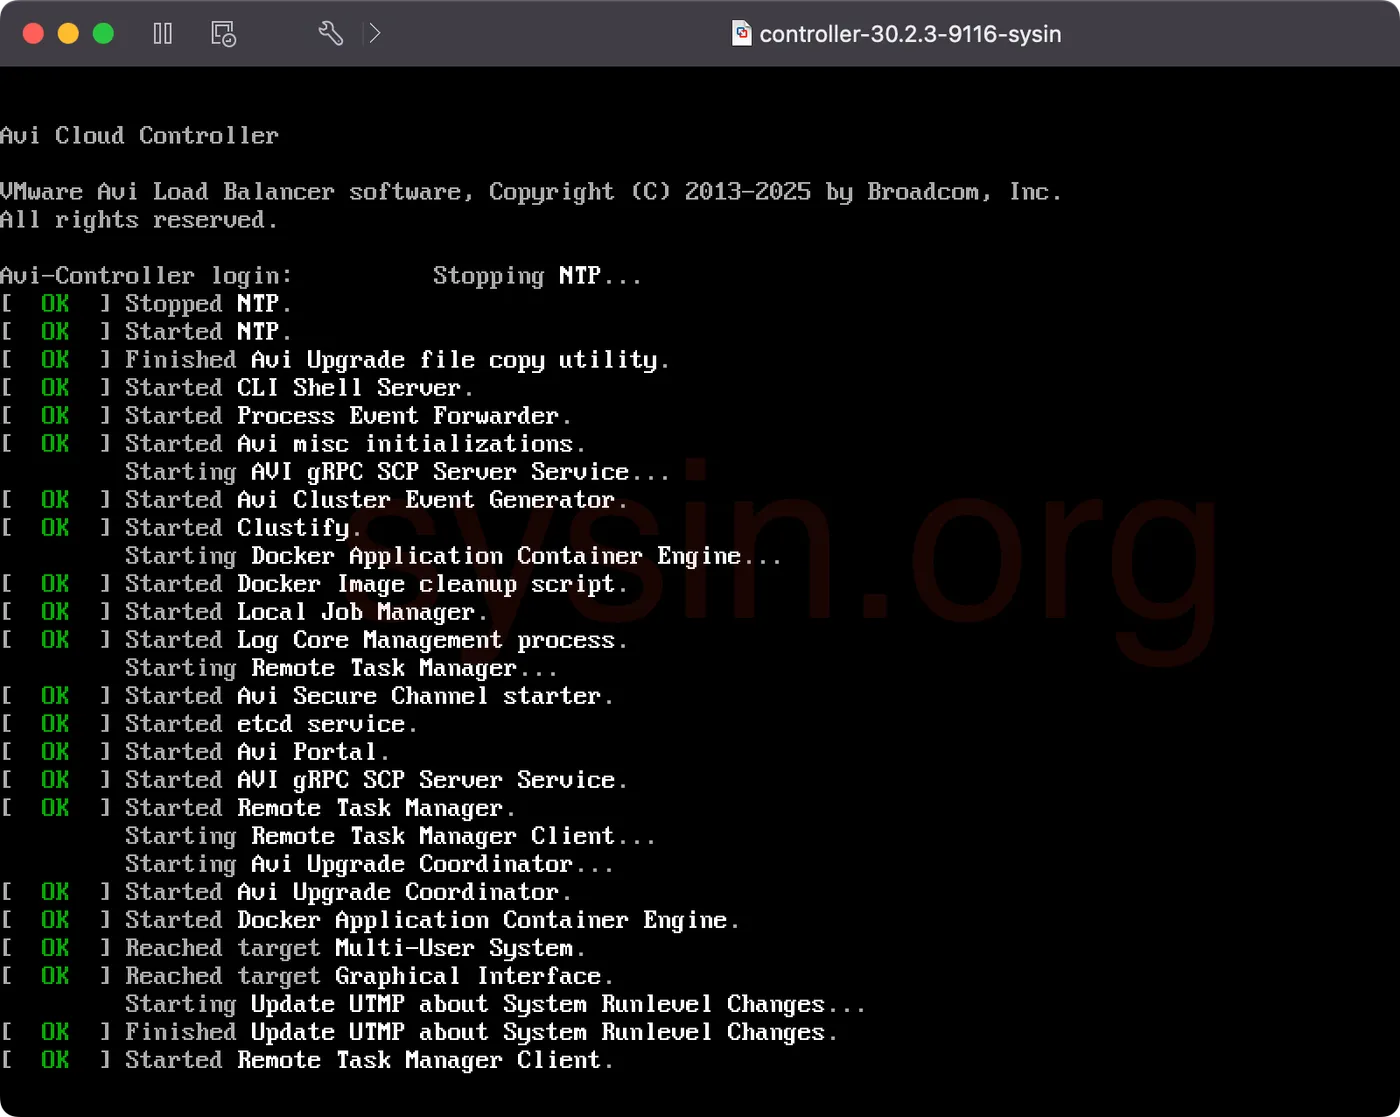Click 'Starting Remote Task Manager Client...'
This screenshot has height=1117, width=1400.
(x=390, y=836)
